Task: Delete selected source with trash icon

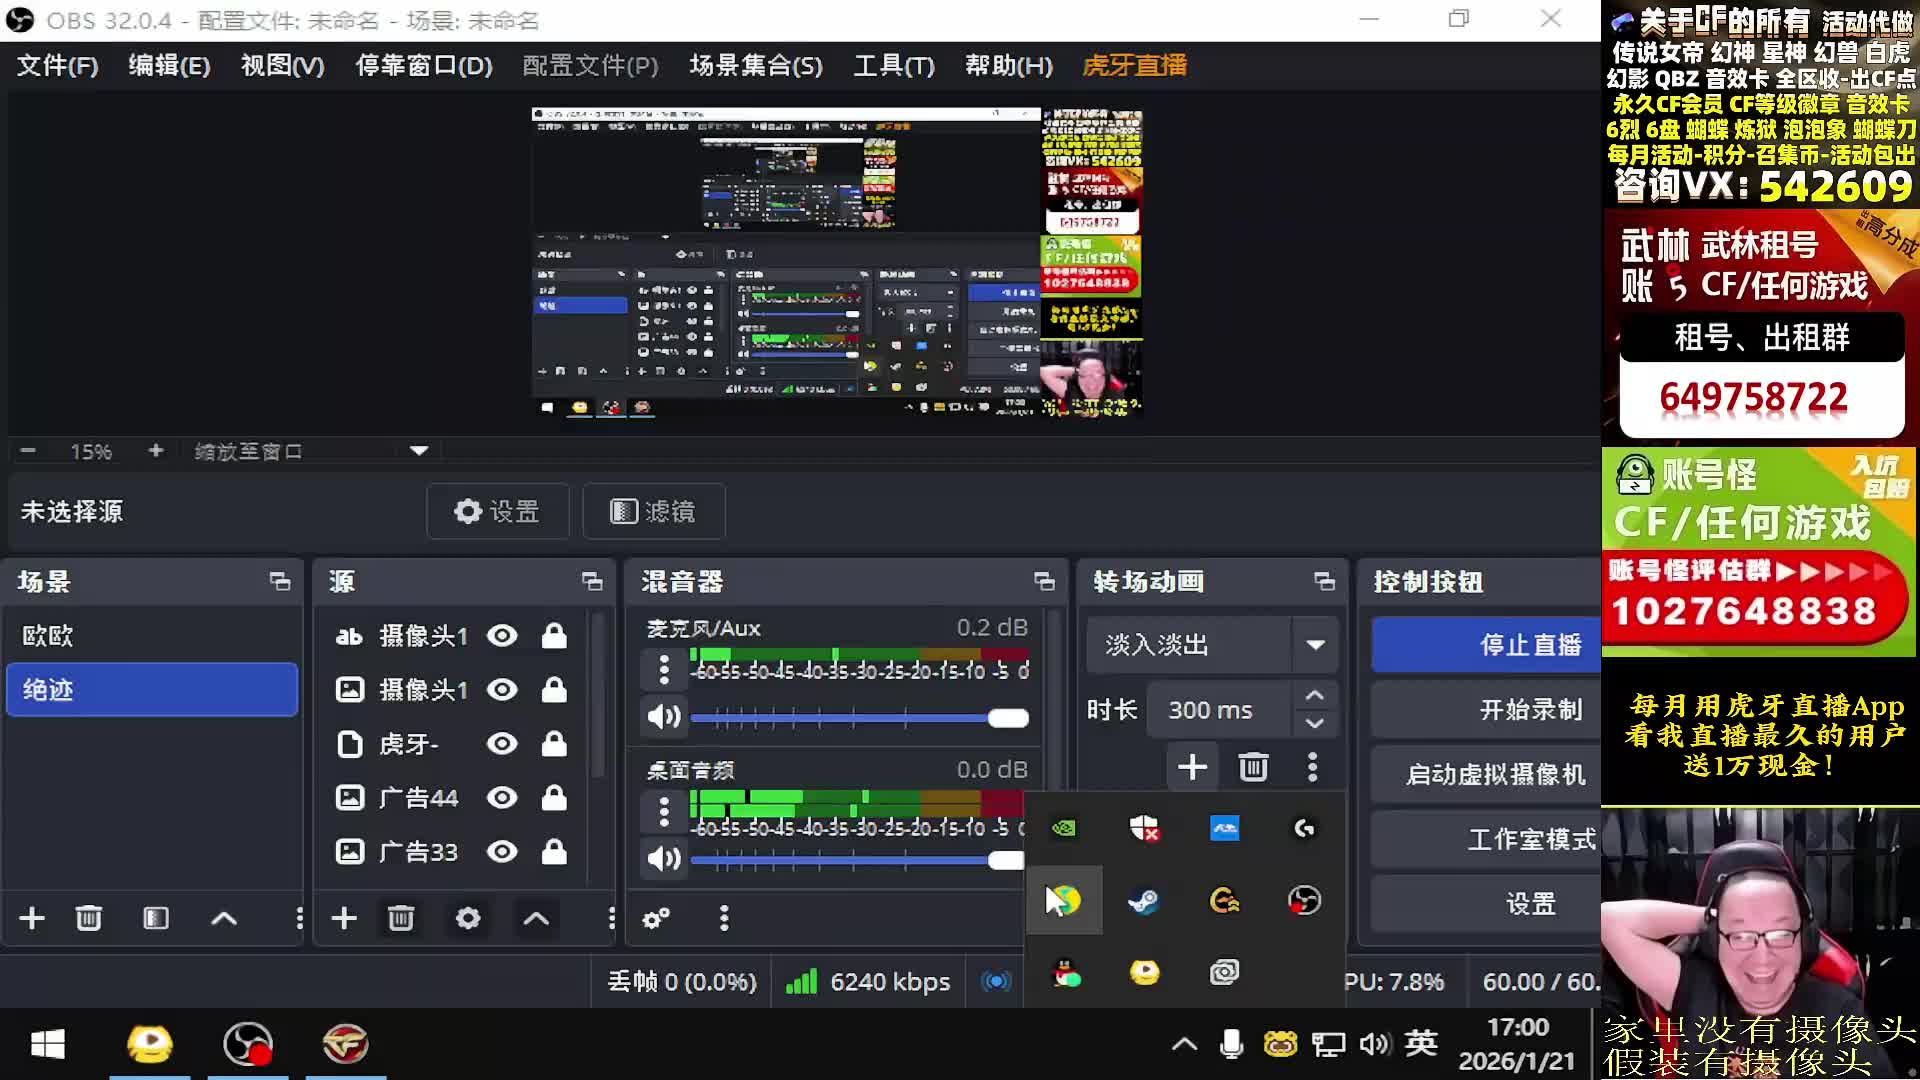Action: coord(400,918)
